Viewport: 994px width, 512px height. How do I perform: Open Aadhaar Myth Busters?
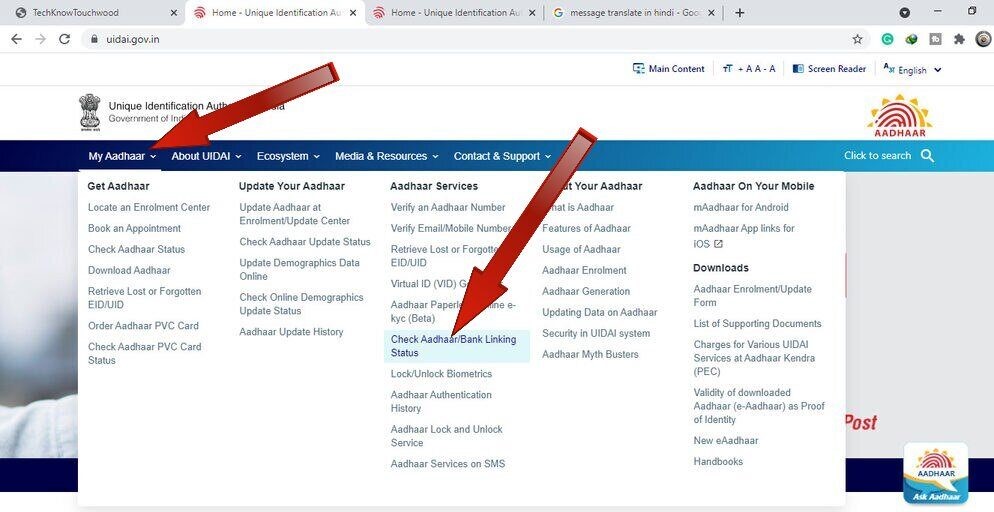click(x=590, y=354)
